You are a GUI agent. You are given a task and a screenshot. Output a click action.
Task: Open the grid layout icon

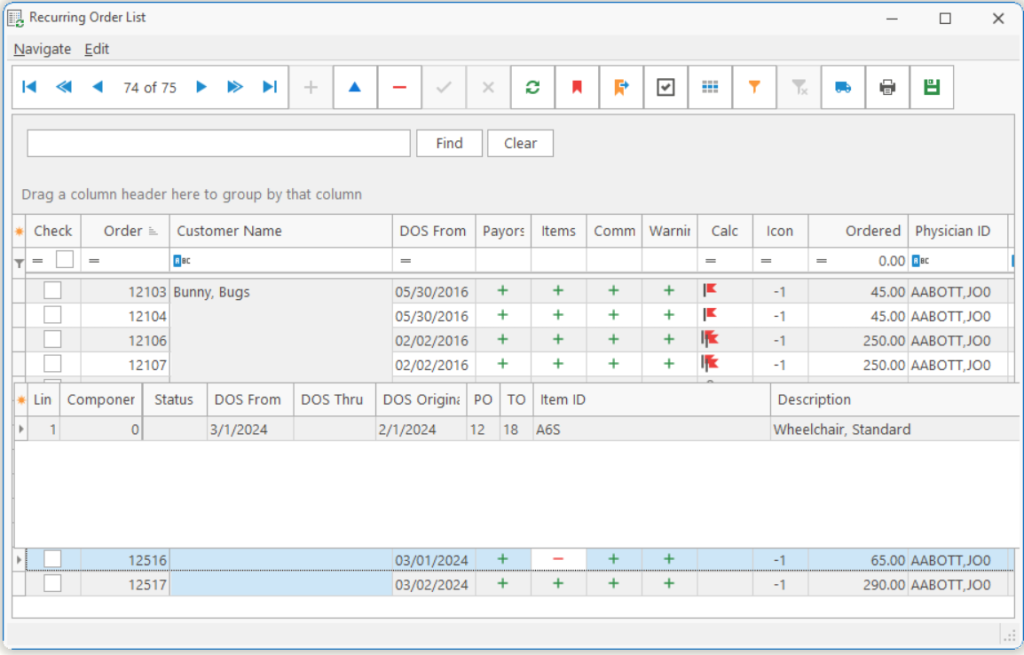click(x=710, y=87)
